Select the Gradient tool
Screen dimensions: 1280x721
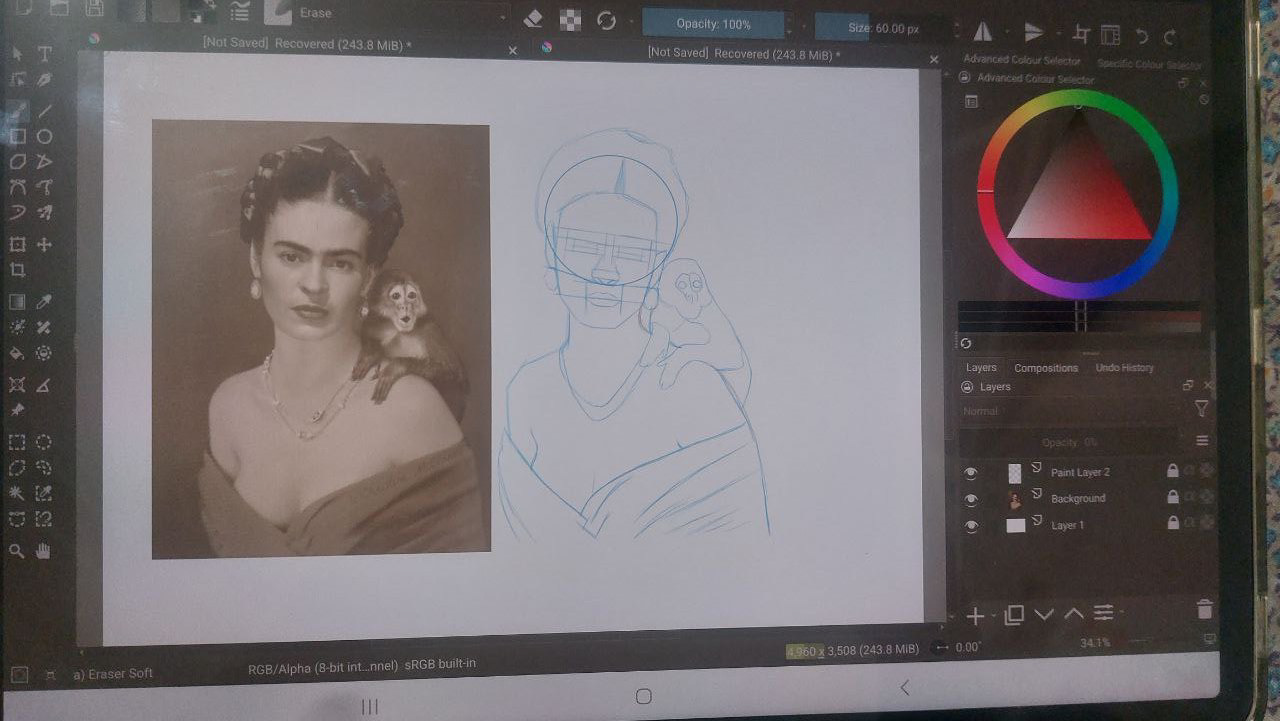pos(17,302)
